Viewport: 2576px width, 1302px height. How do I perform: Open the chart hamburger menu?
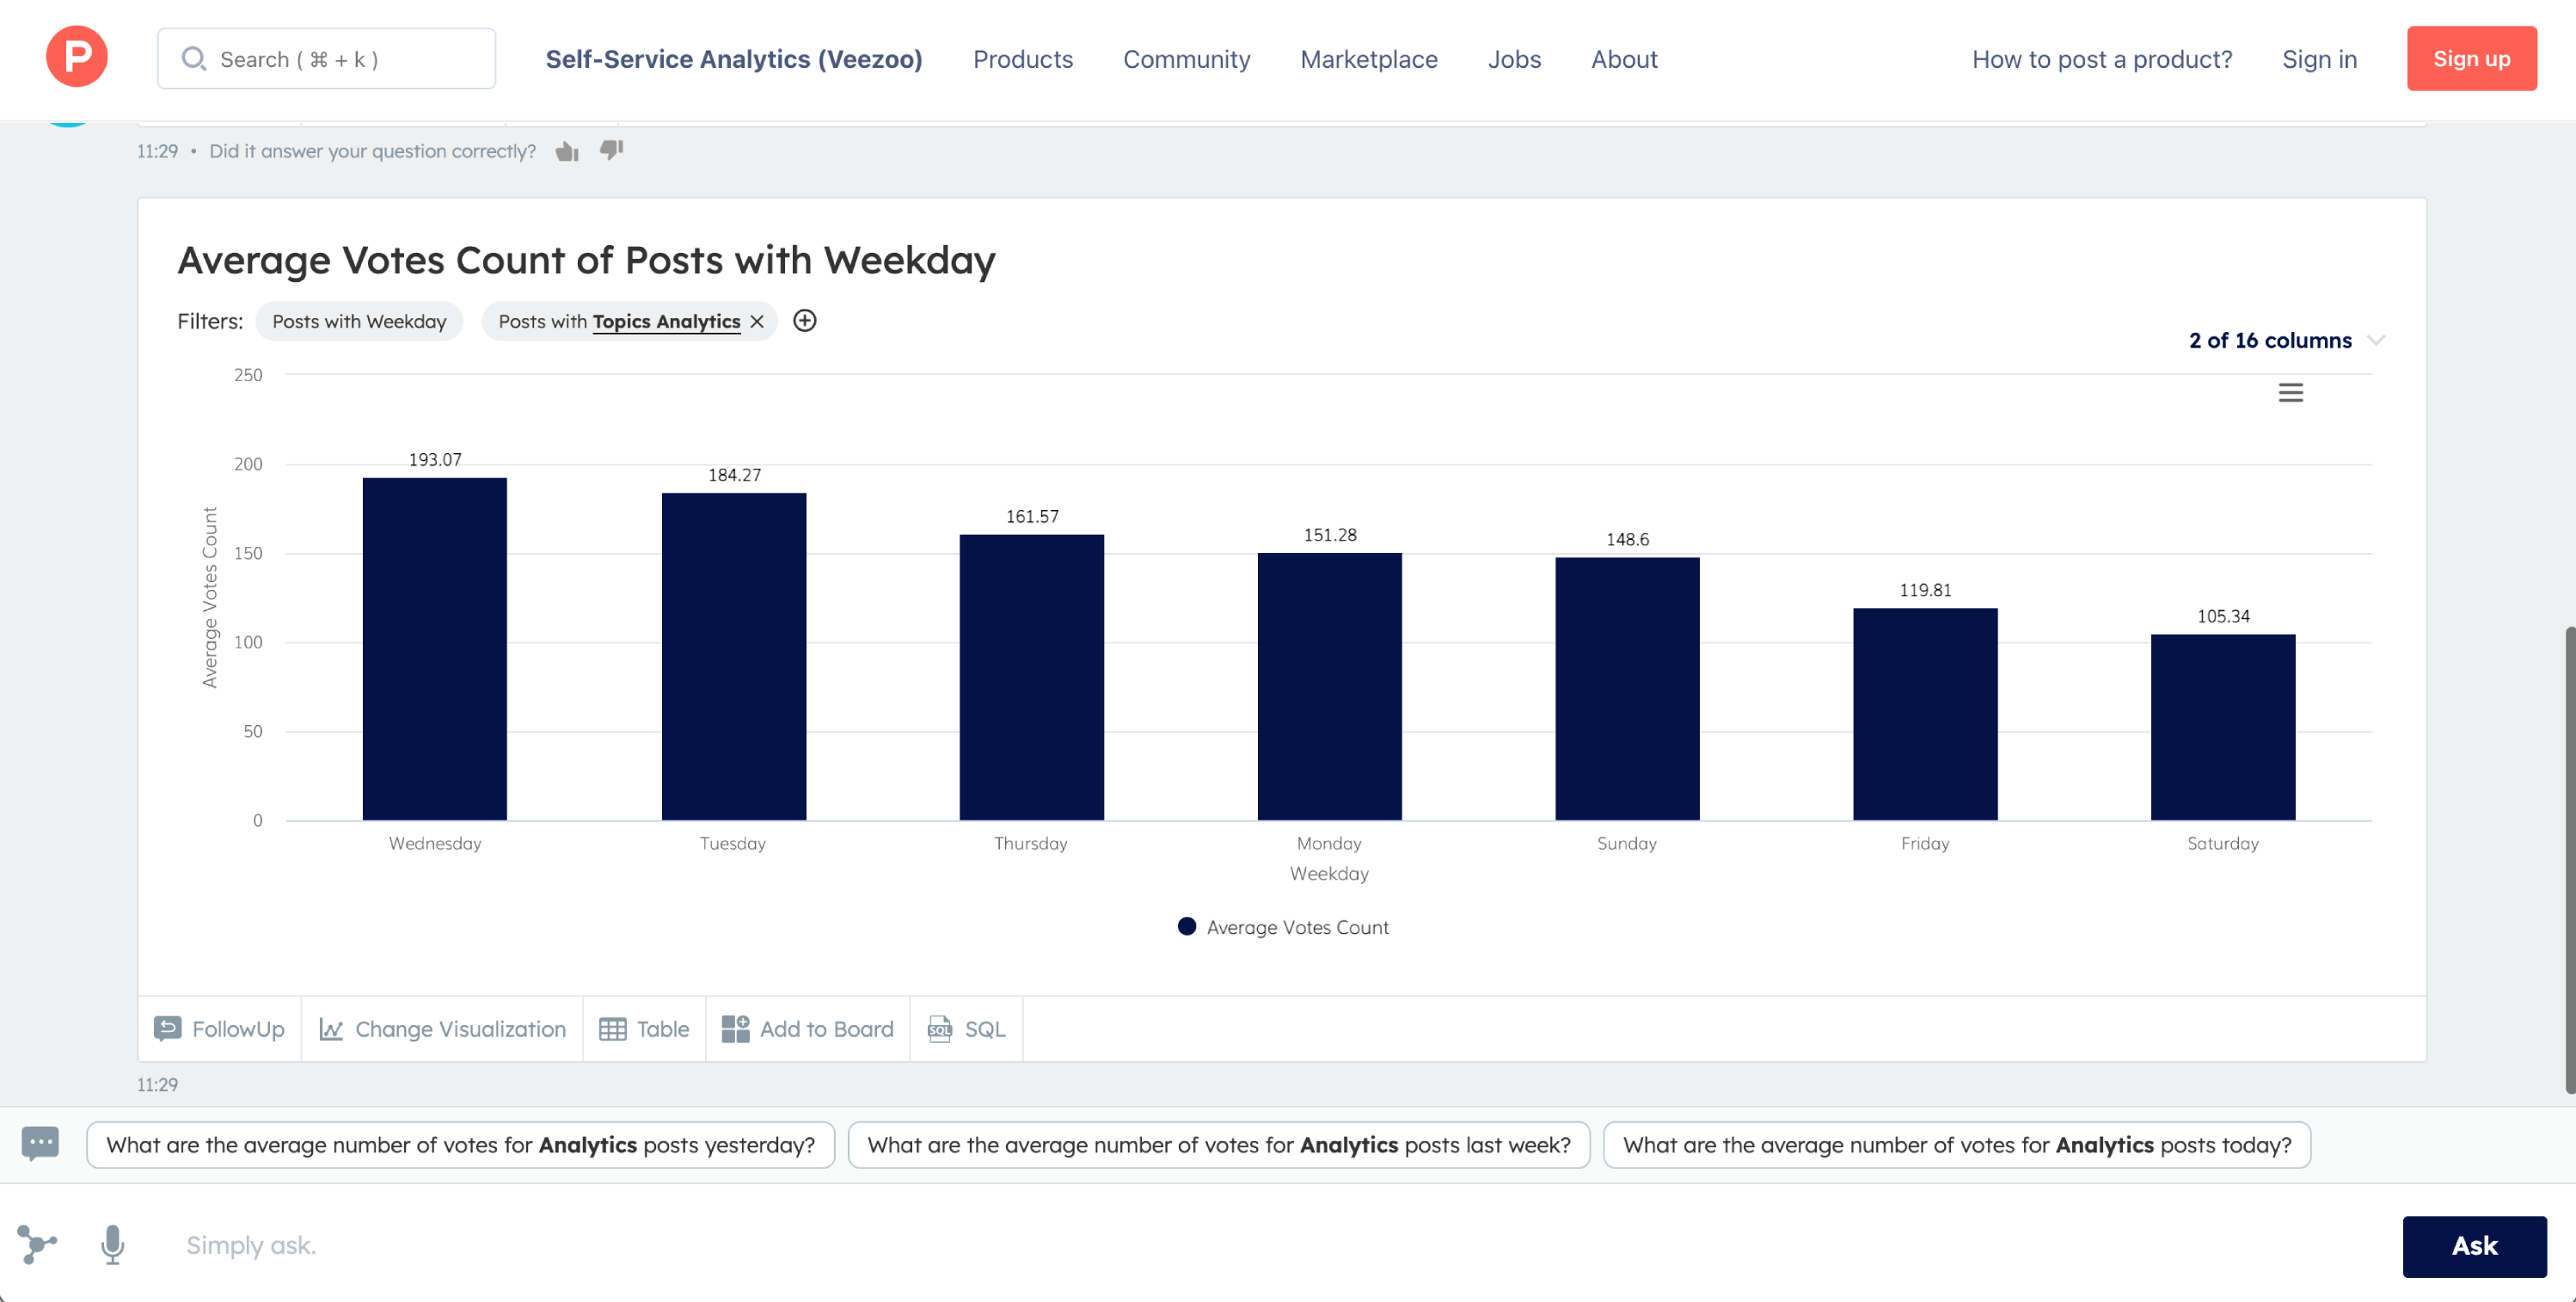[2291, 393]
